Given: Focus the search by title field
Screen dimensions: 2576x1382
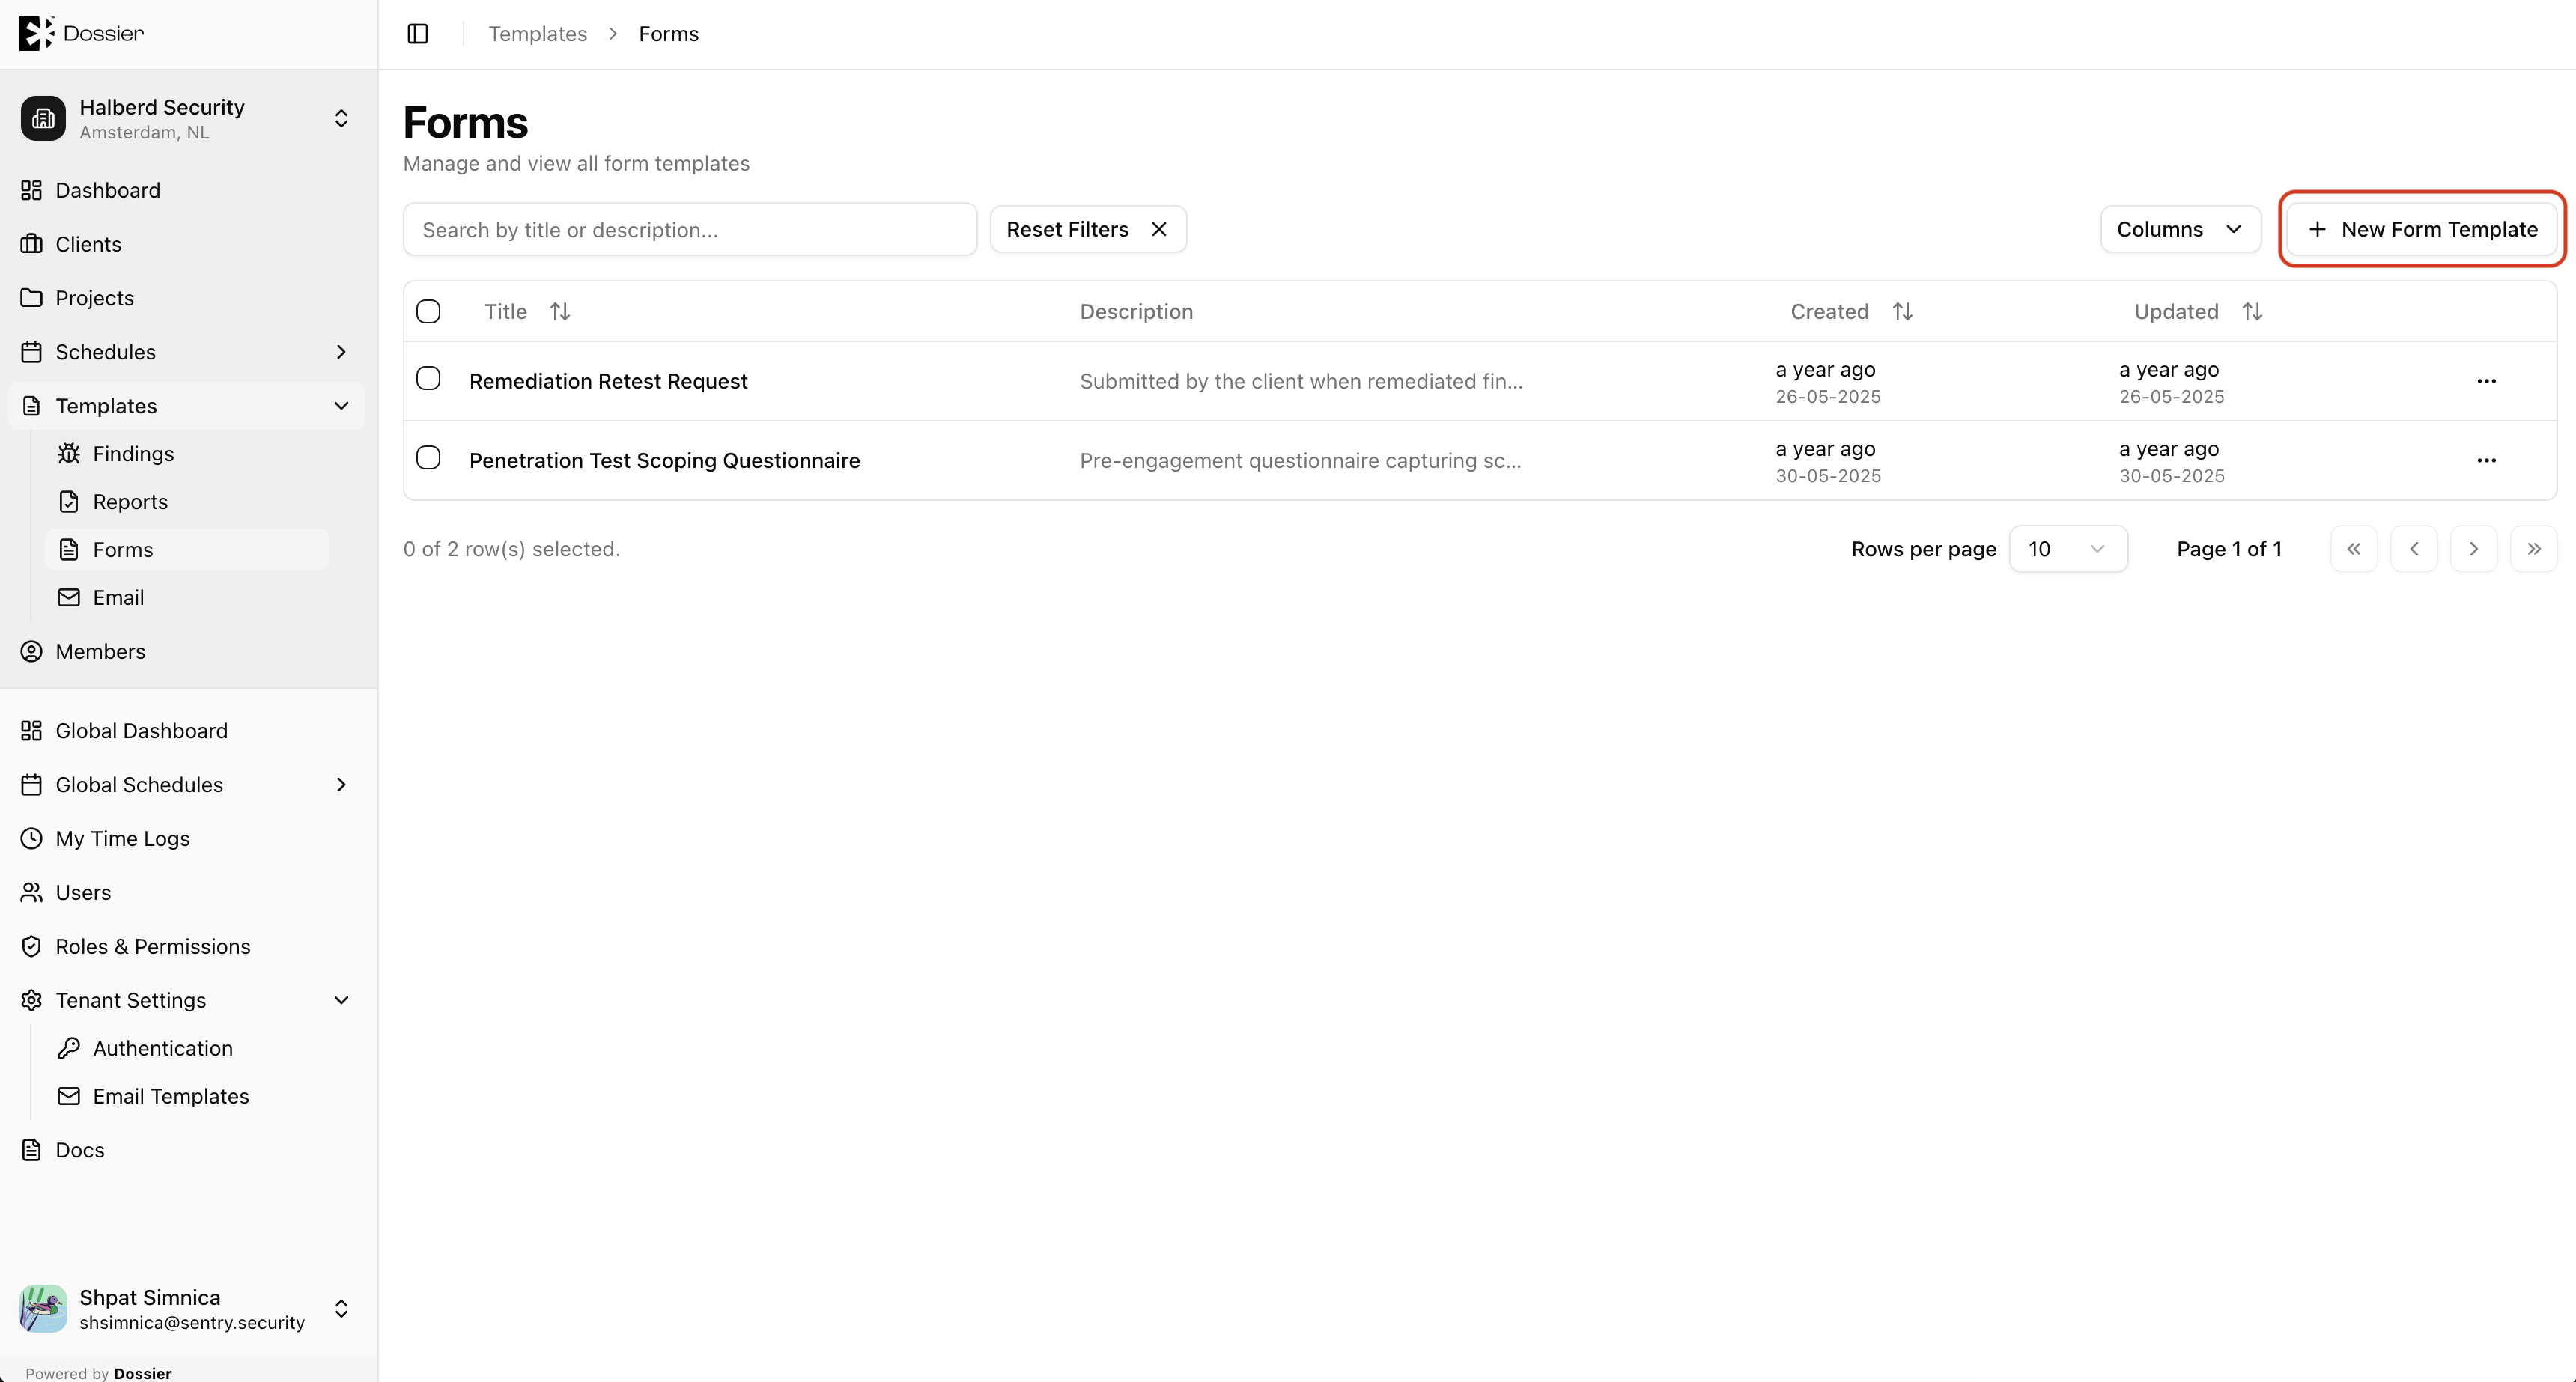Looking at the screenshot, I should [x=690, y=230].
